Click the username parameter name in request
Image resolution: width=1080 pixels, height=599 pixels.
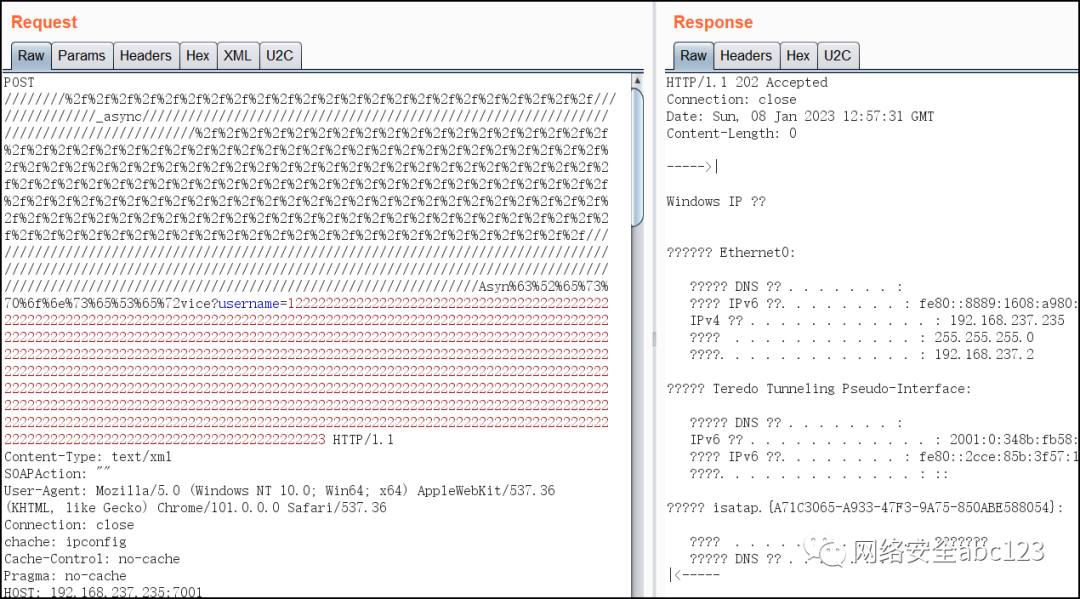pos(249,304)
